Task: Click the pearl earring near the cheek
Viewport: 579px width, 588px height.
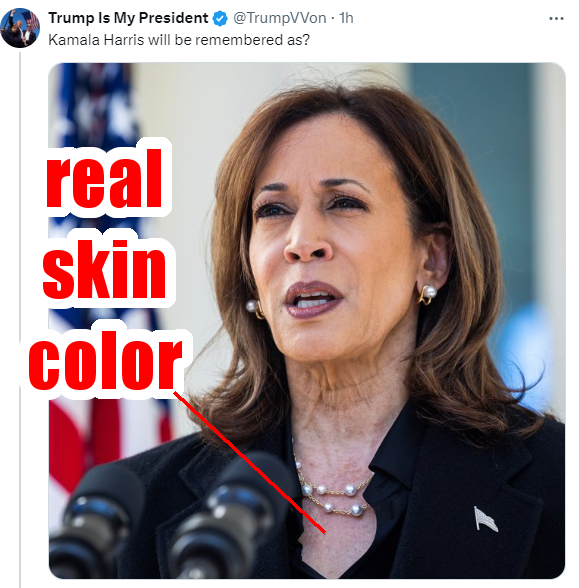Action: 255,309
